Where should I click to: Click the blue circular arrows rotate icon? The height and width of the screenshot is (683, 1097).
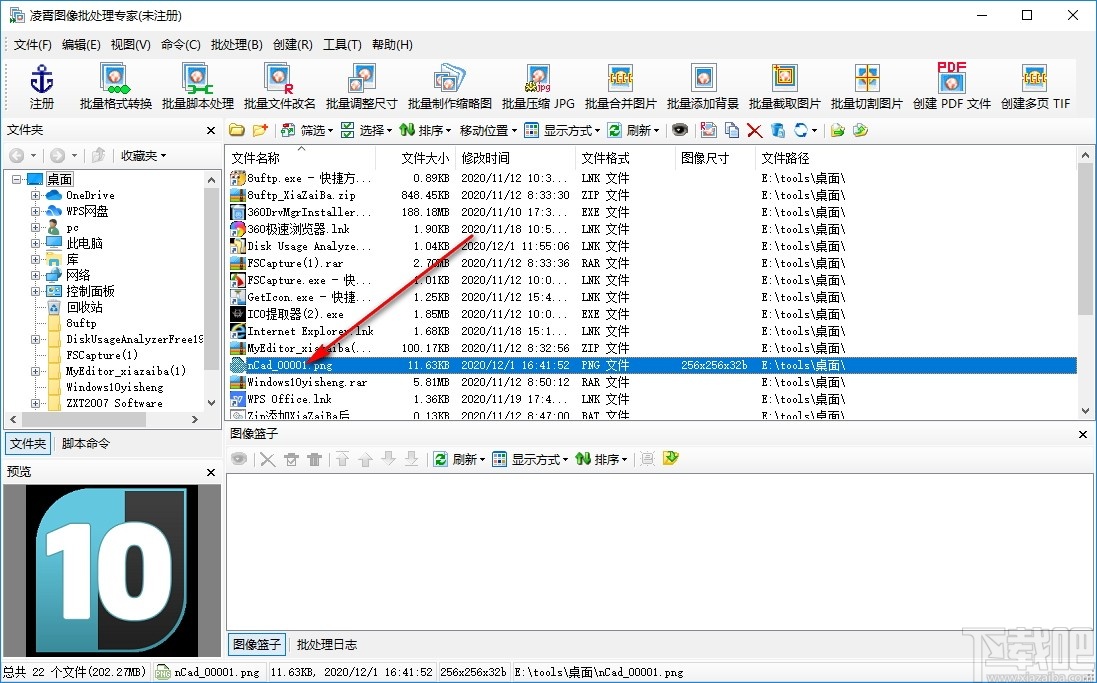pos(800,130)
